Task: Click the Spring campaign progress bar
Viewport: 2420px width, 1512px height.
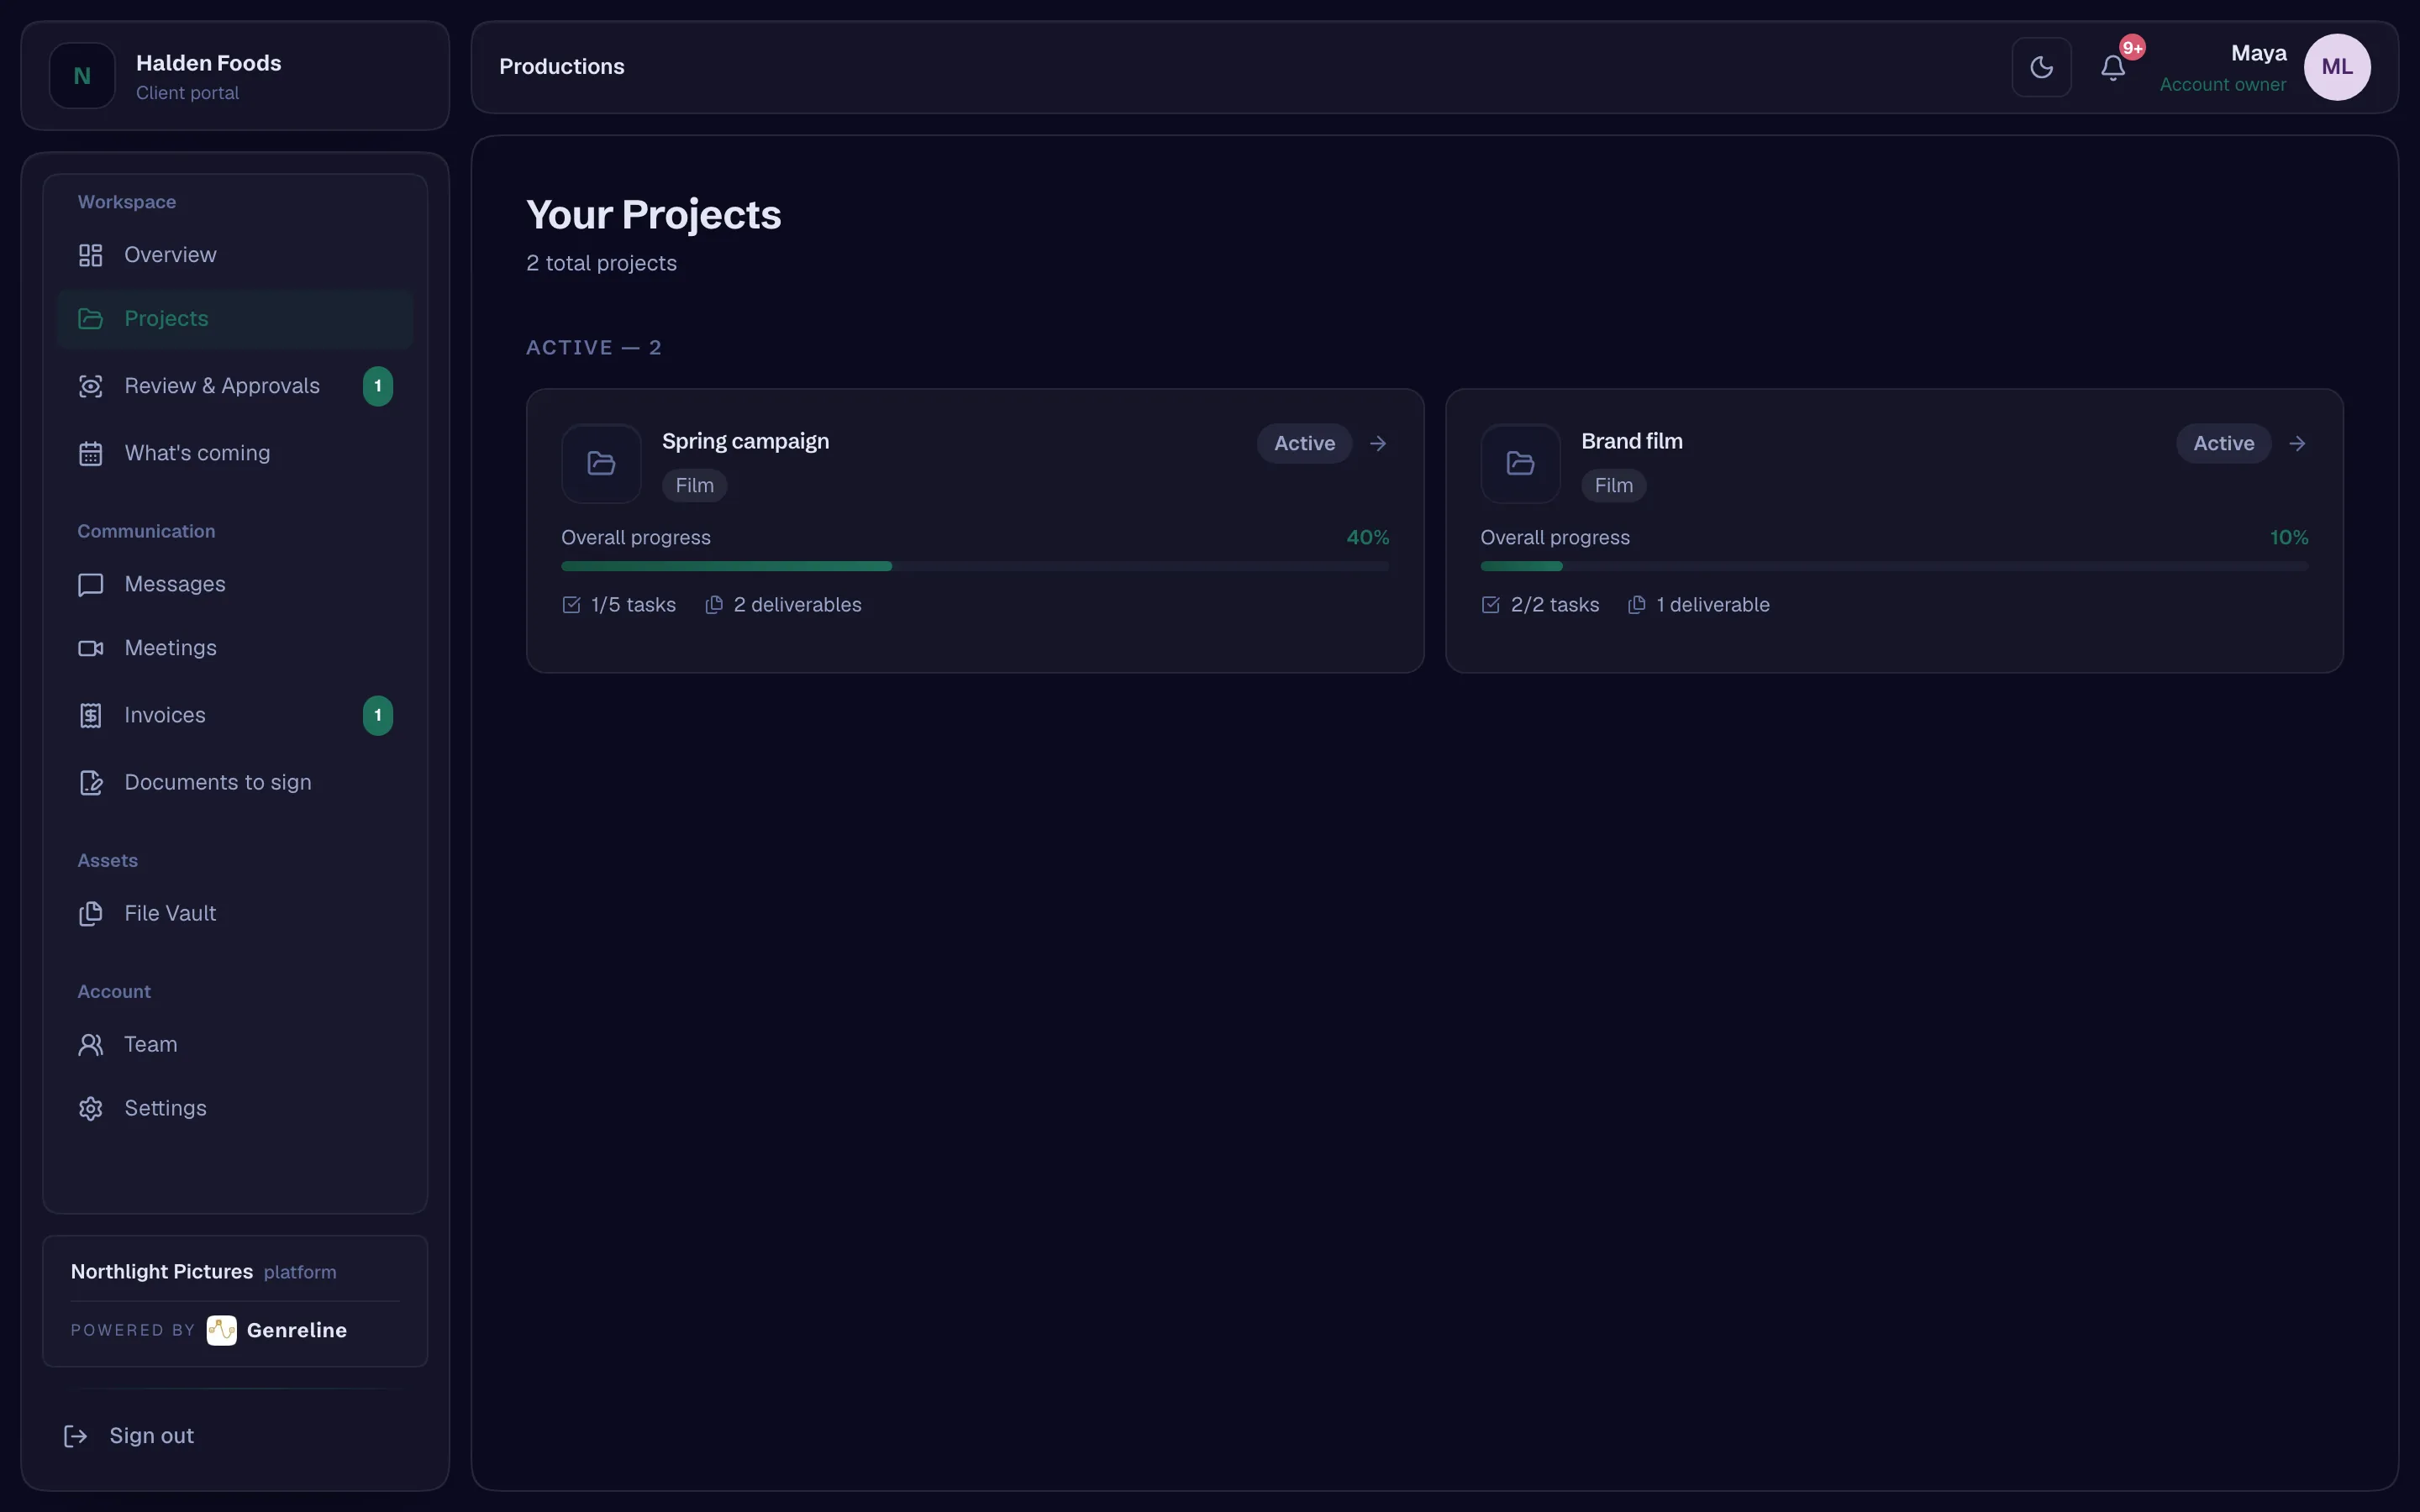Action: tap(975, 566)
